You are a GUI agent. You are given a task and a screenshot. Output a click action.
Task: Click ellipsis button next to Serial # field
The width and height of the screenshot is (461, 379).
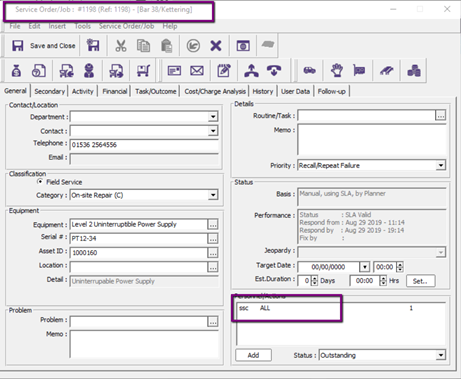click(213, 238)
